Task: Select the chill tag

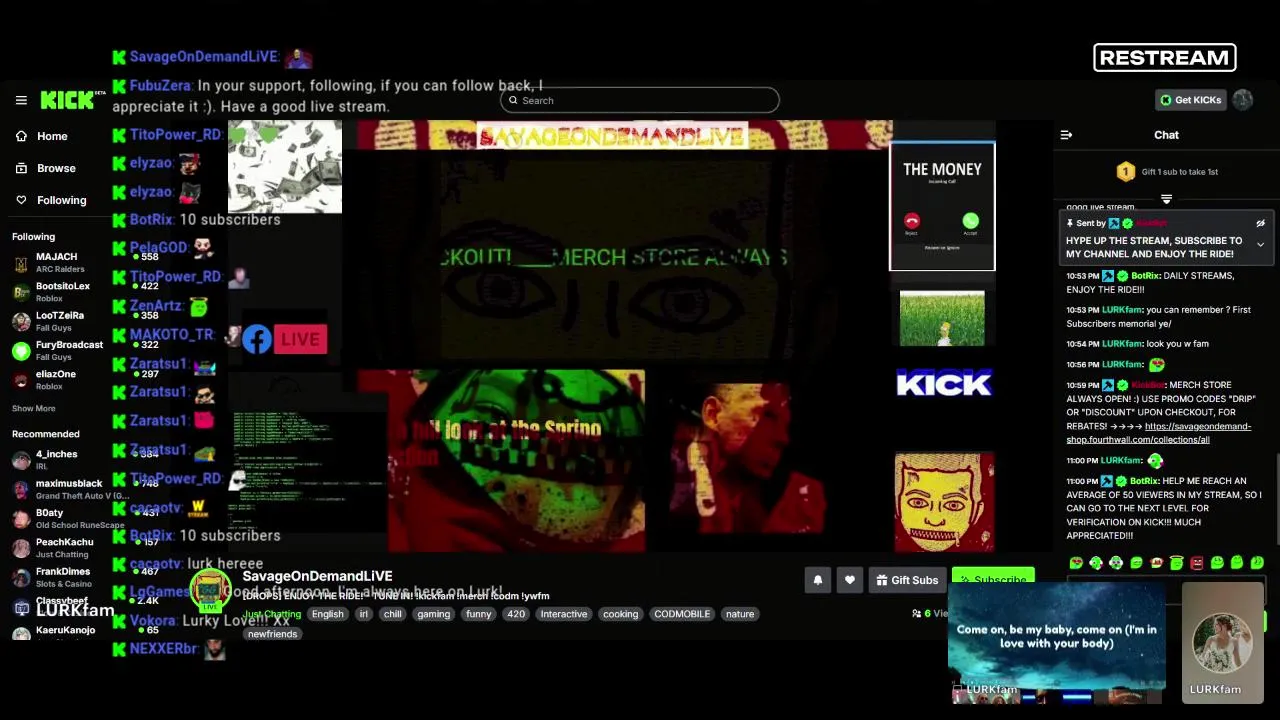Action: coord(393,614)
